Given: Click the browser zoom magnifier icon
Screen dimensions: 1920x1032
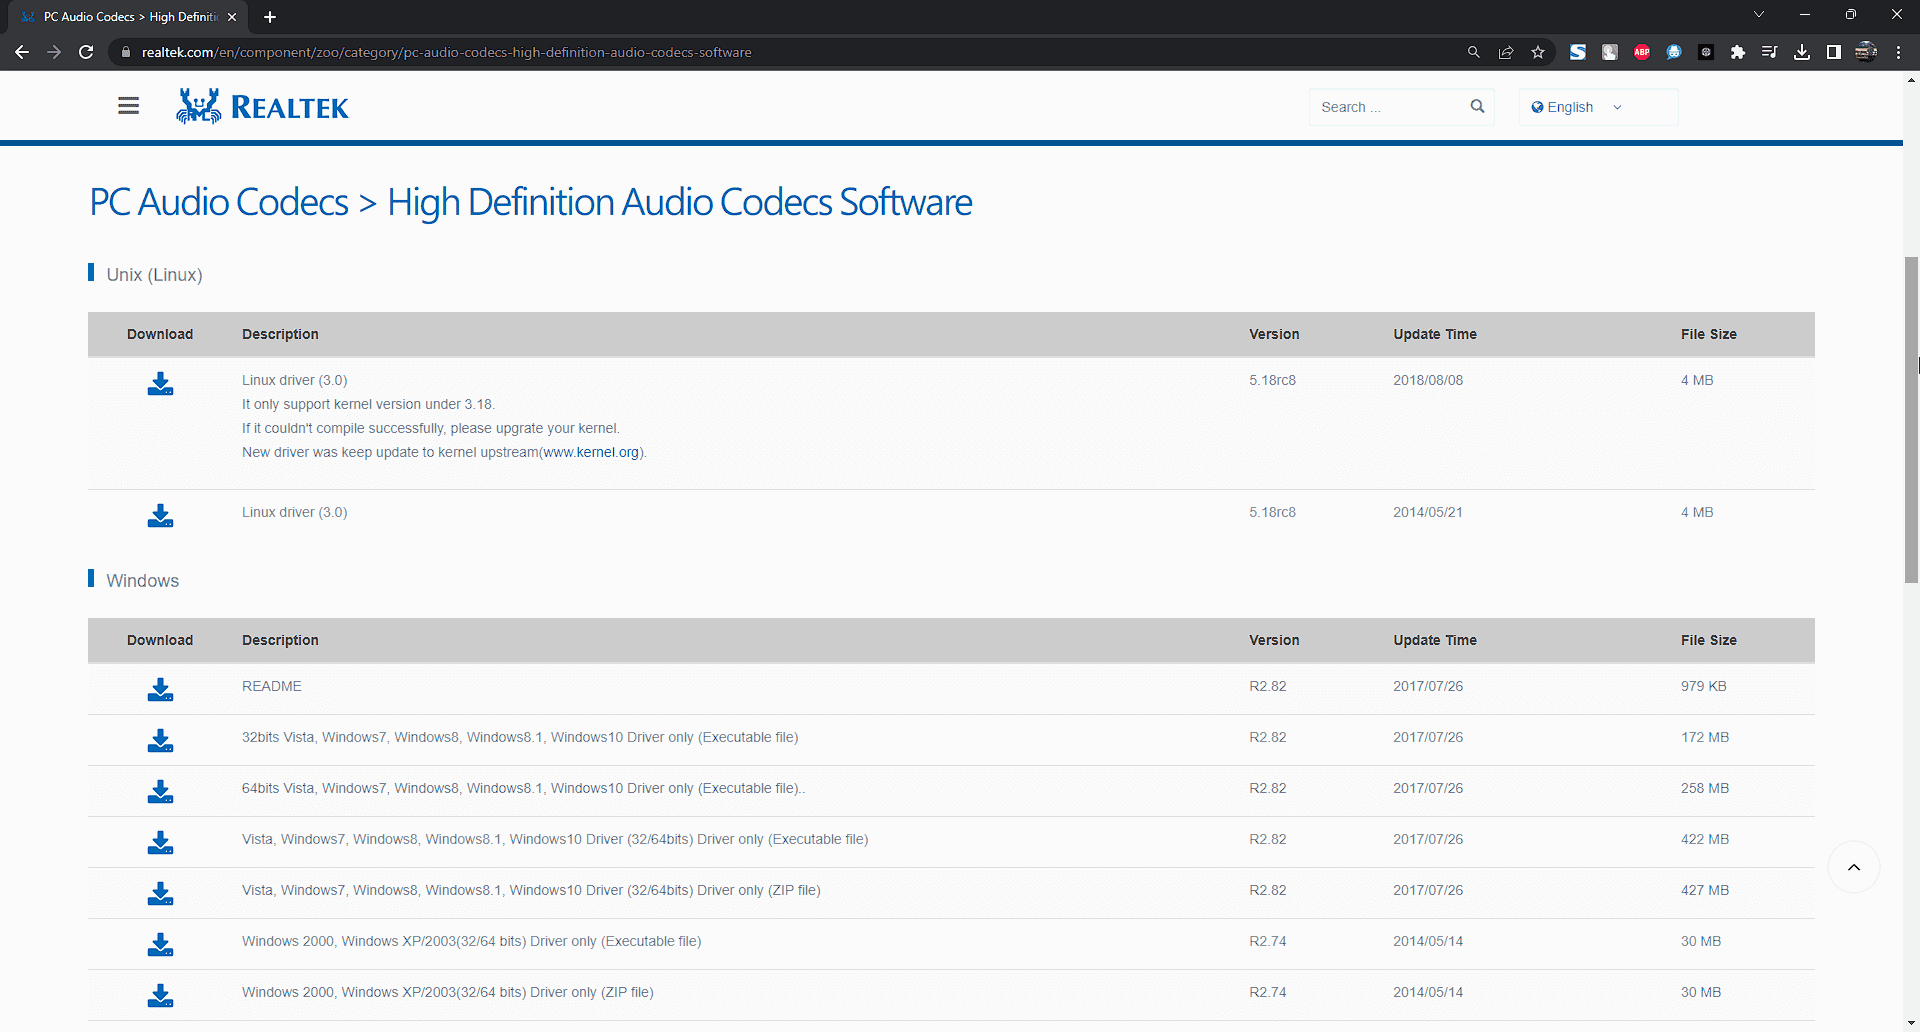Looking at the screenshot, I should click(1474, 52).
